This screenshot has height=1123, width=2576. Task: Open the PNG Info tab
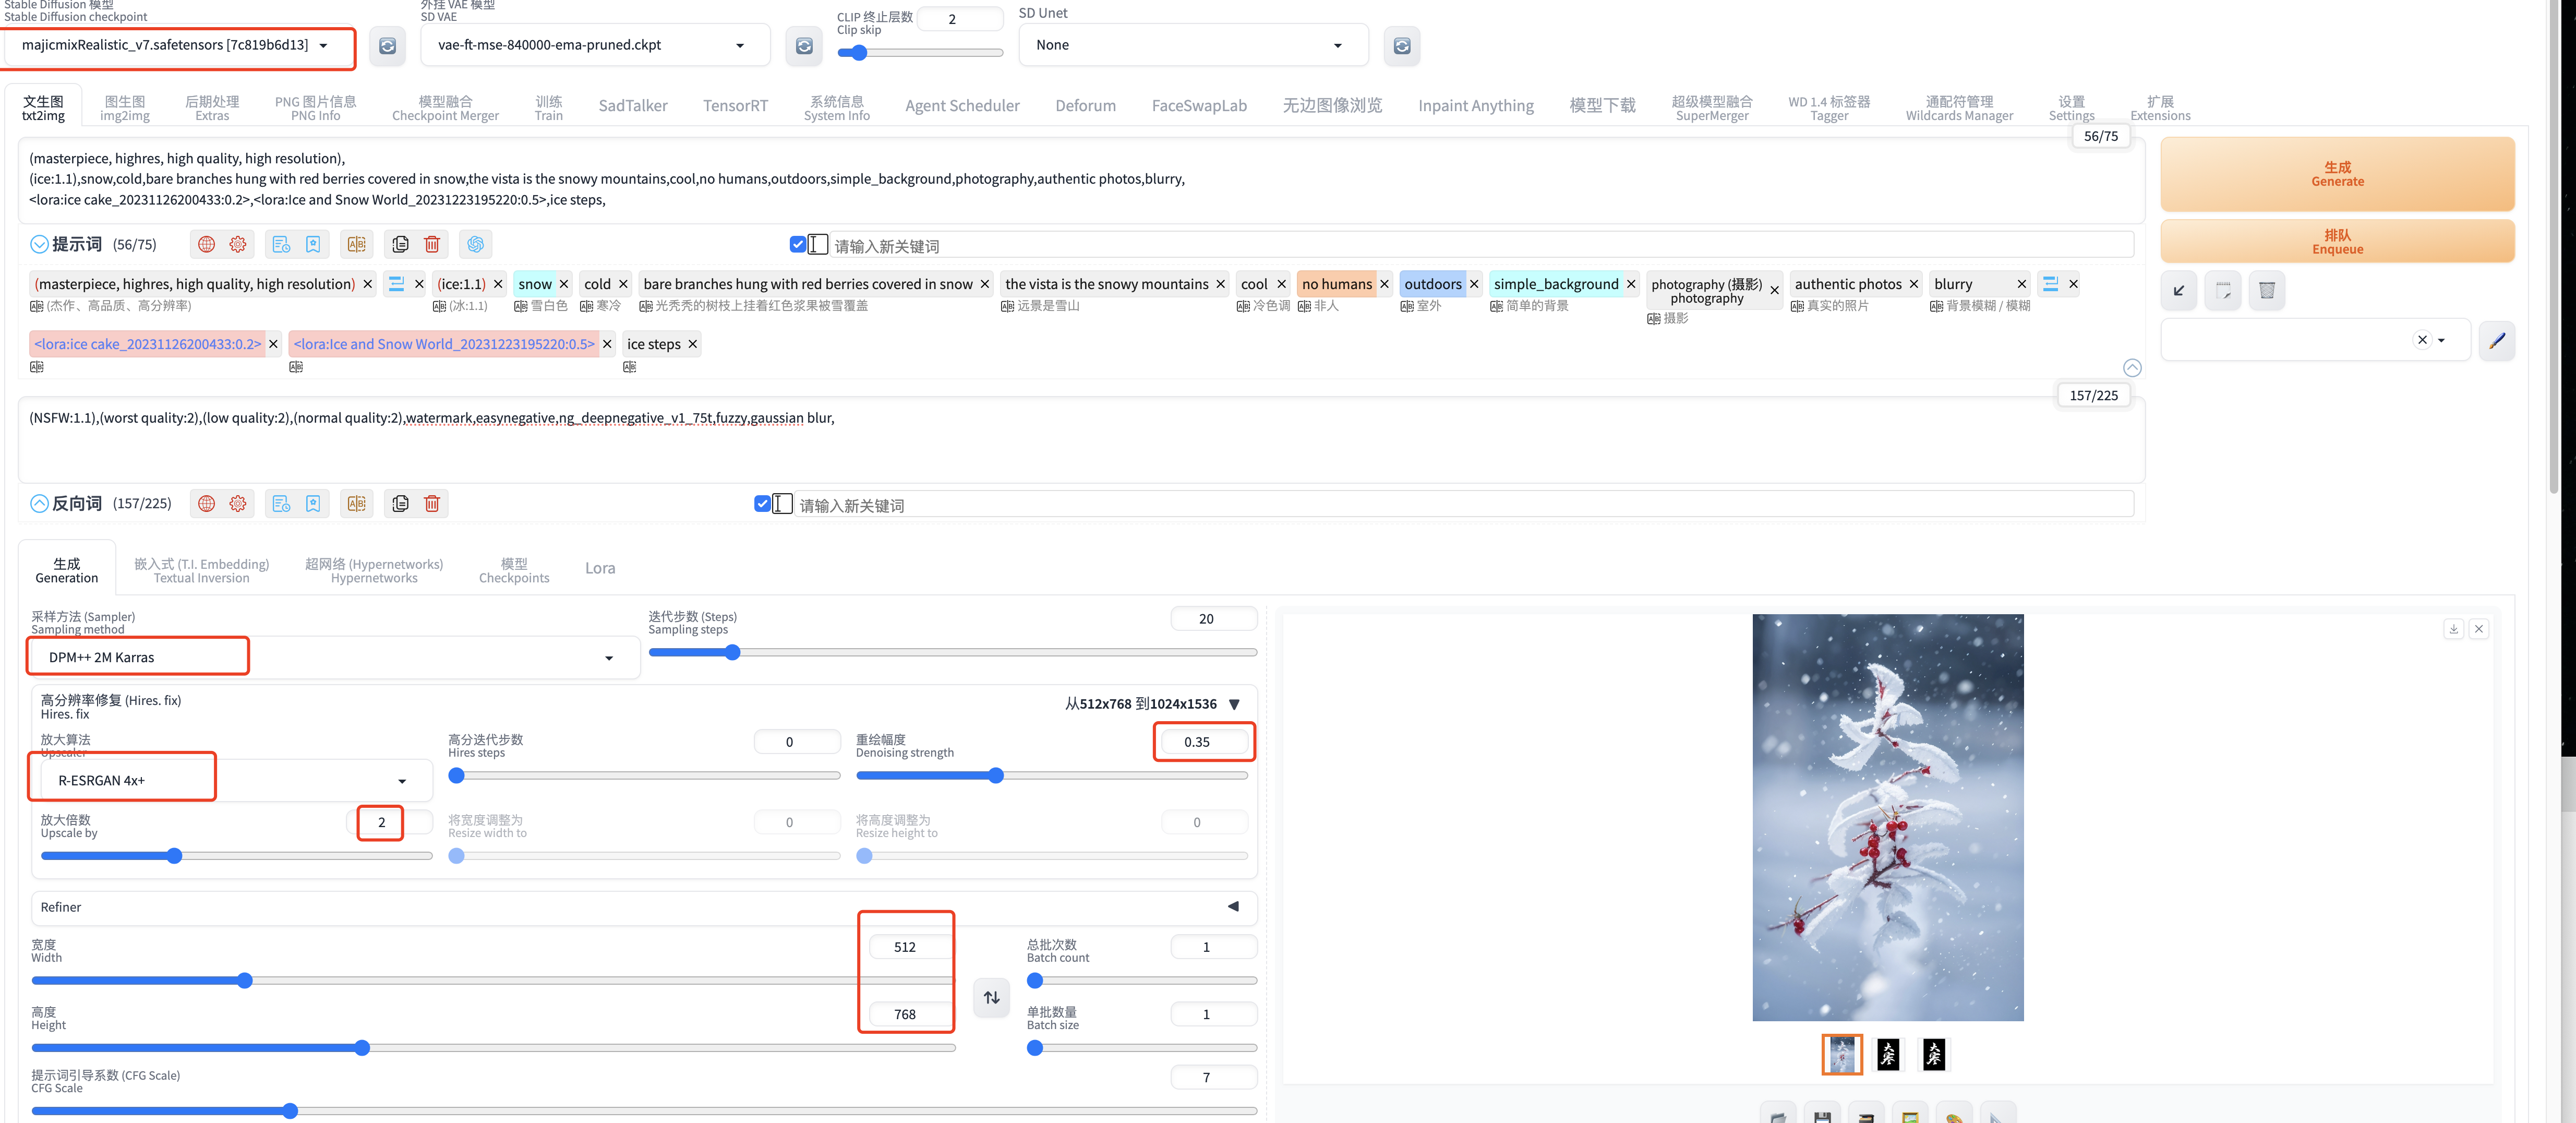point(316,108)
